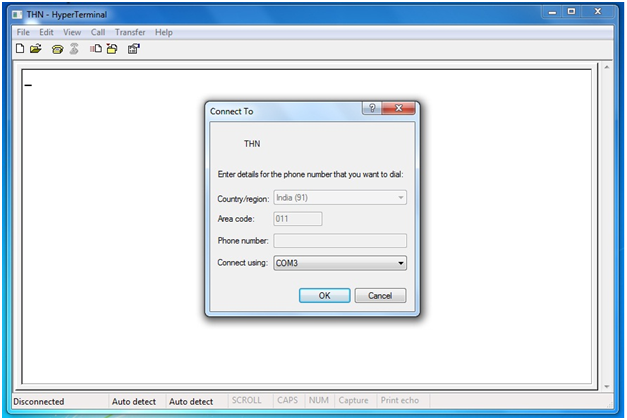This screenshot has height=420, width=627.
Task: Click the Open folder toolbar icon
Action: [36, 49]
